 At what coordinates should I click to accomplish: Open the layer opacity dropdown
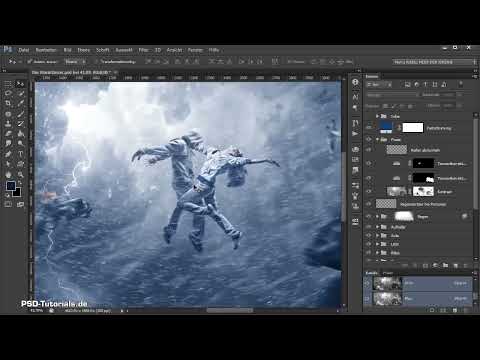460,95
